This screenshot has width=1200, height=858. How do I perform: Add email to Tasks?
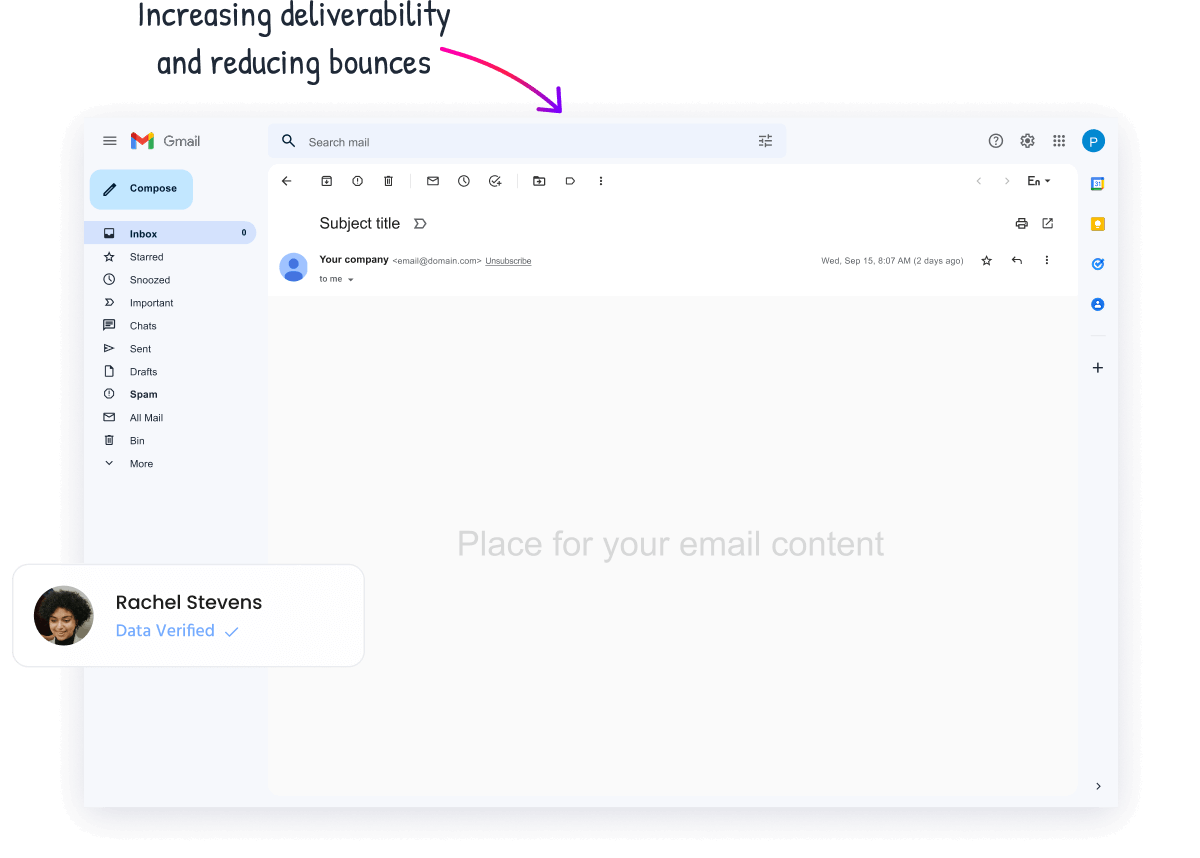tap(495, 181)
